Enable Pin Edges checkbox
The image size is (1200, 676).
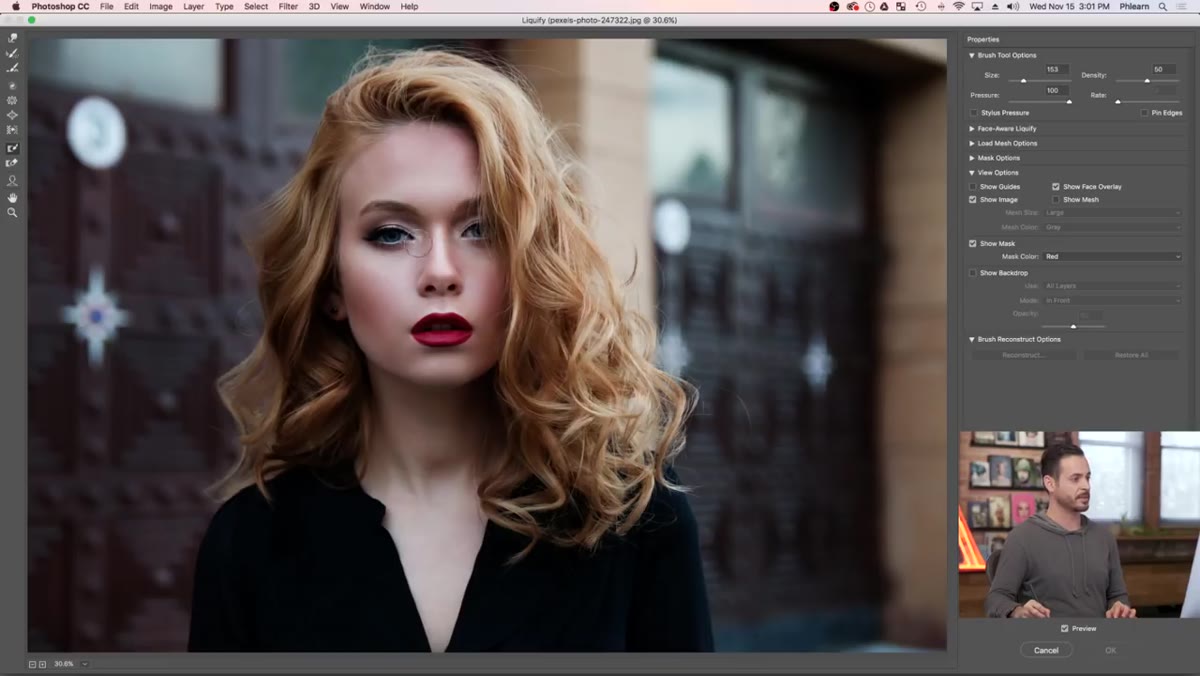tap(1144, 113)
